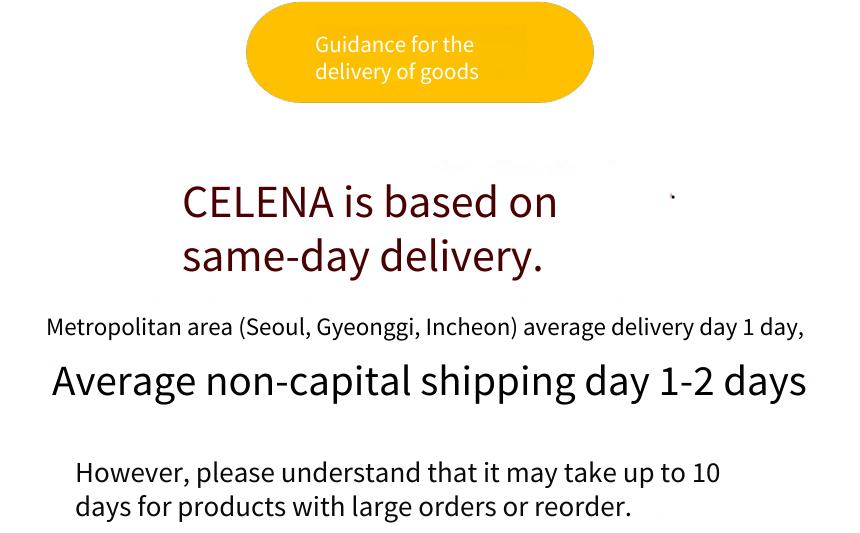Click the "However, please understand" sentence line
This screenshot has width=860, height=533.
click(398, 473)
